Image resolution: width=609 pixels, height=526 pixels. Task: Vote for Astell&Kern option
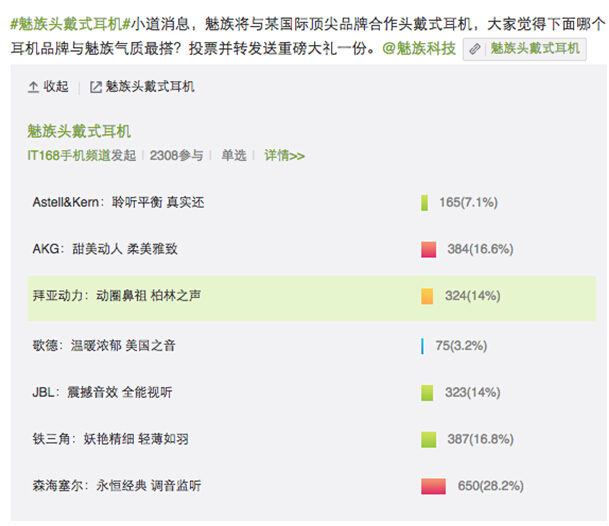[311, 202]
